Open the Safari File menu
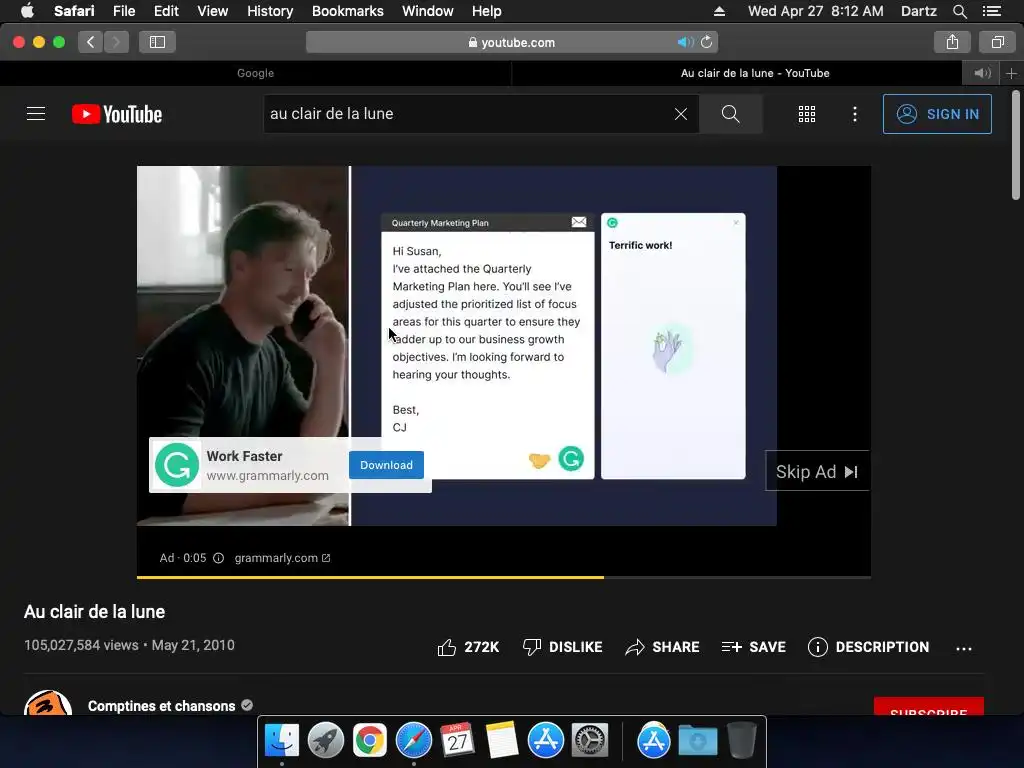The image size is (1024, 768). coord(123,11)
